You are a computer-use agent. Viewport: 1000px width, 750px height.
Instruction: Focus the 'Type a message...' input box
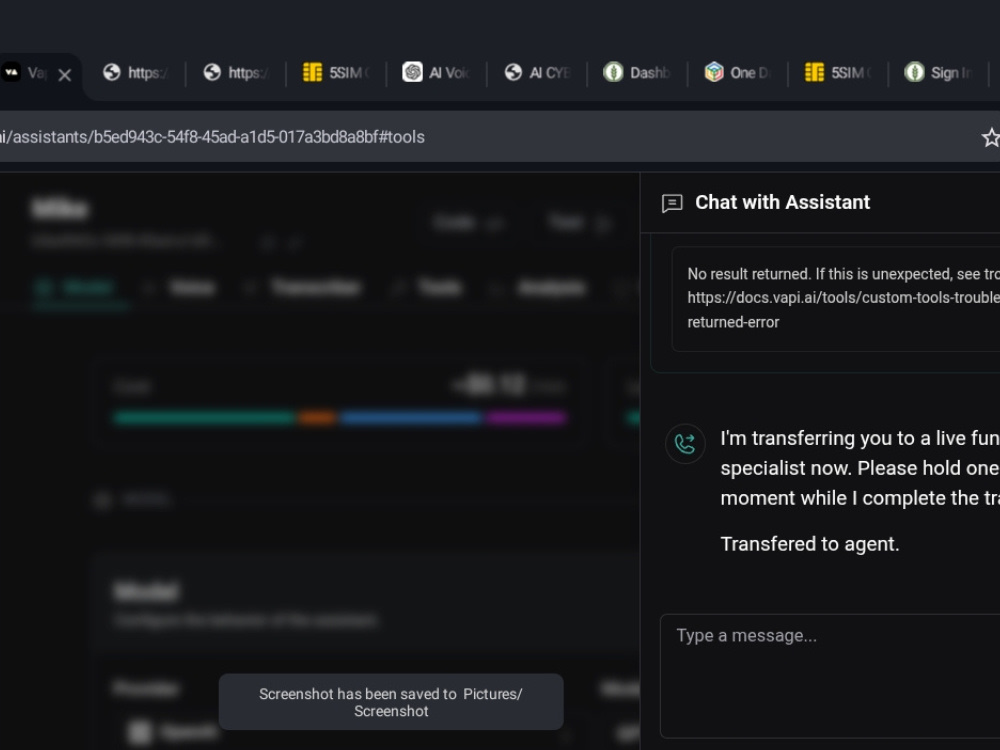tap(830, 675)
